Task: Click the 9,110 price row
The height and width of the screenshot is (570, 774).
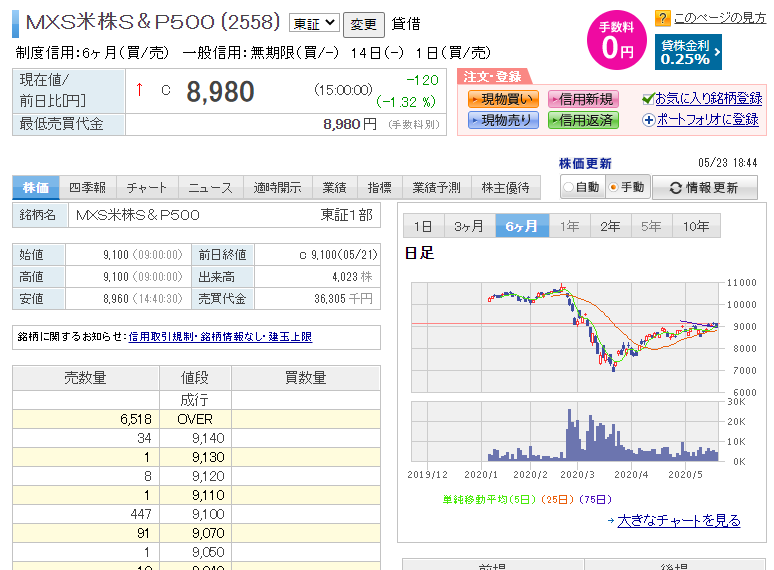Action: click(196, 495)
